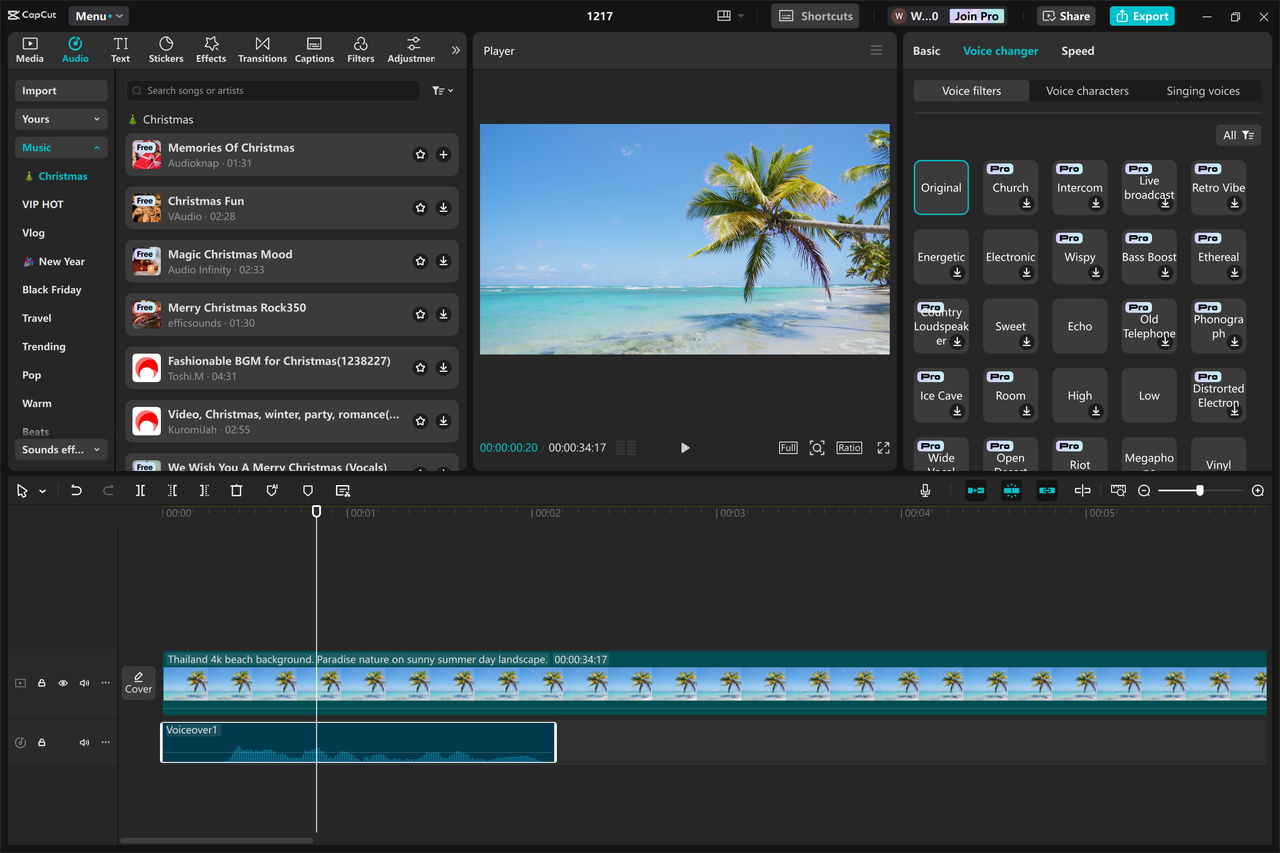This screenshot has height=853, width=1280.
Task: Open the music filter dropdown
Action: pos(442,91)
